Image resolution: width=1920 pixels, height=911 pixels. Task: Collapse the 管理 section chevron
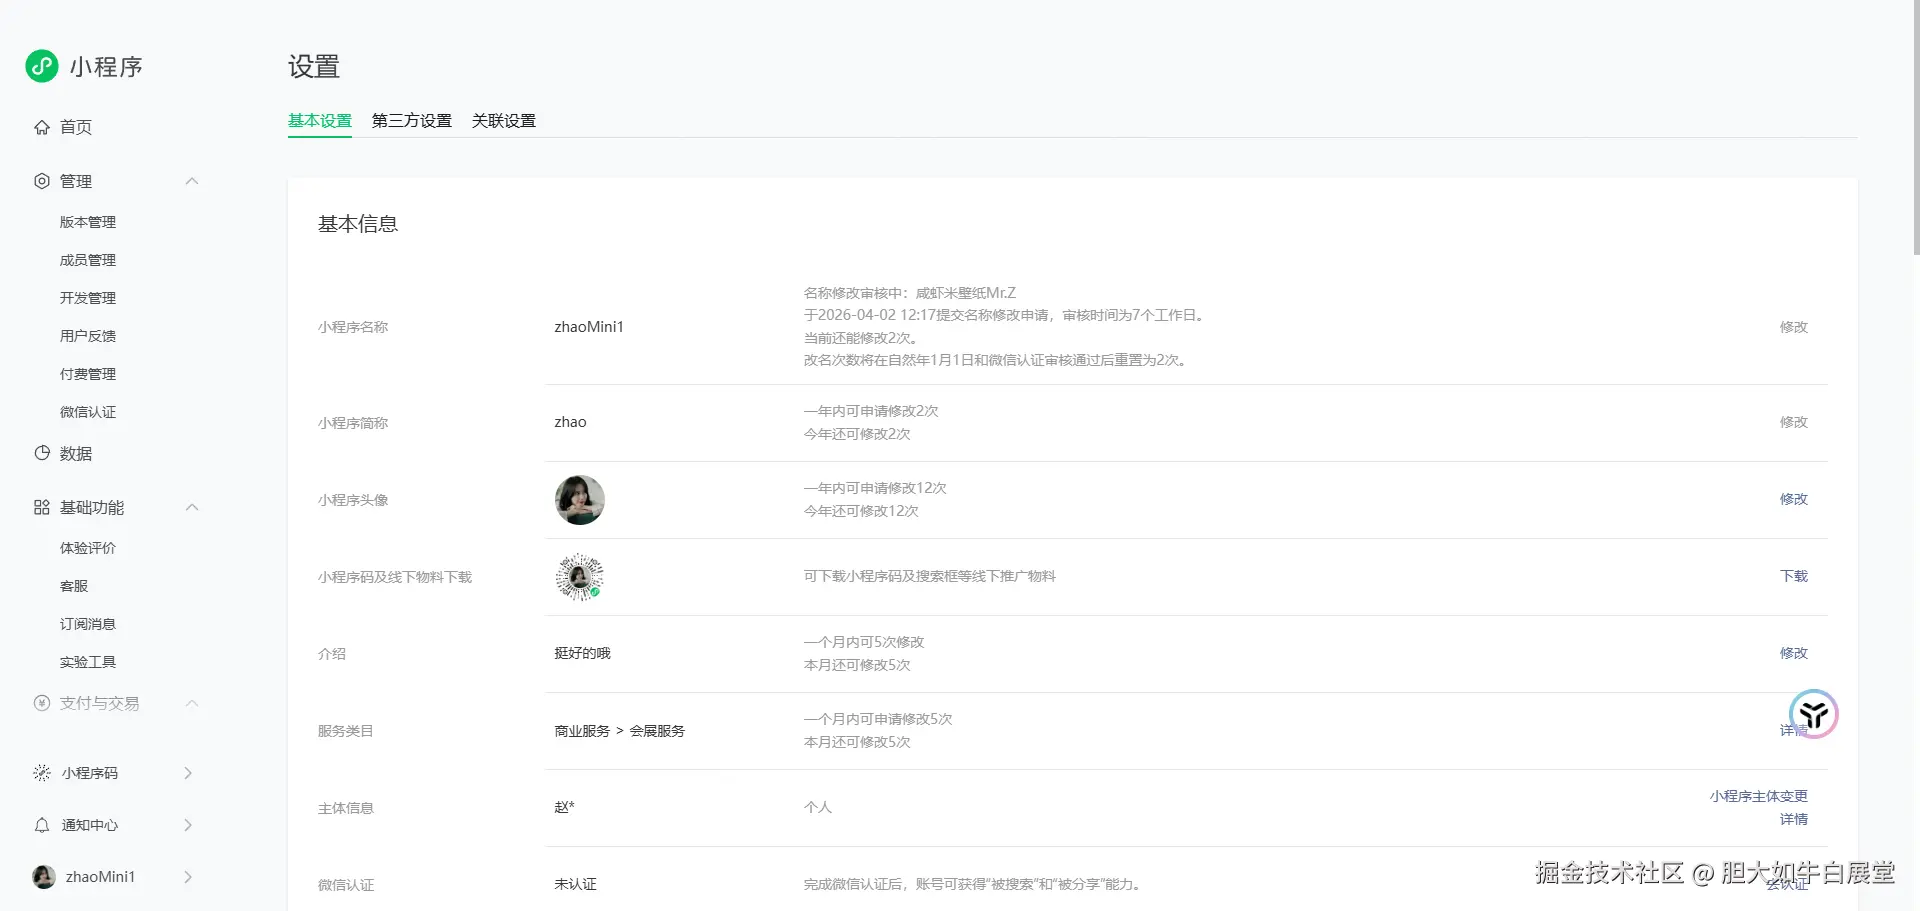192,181
